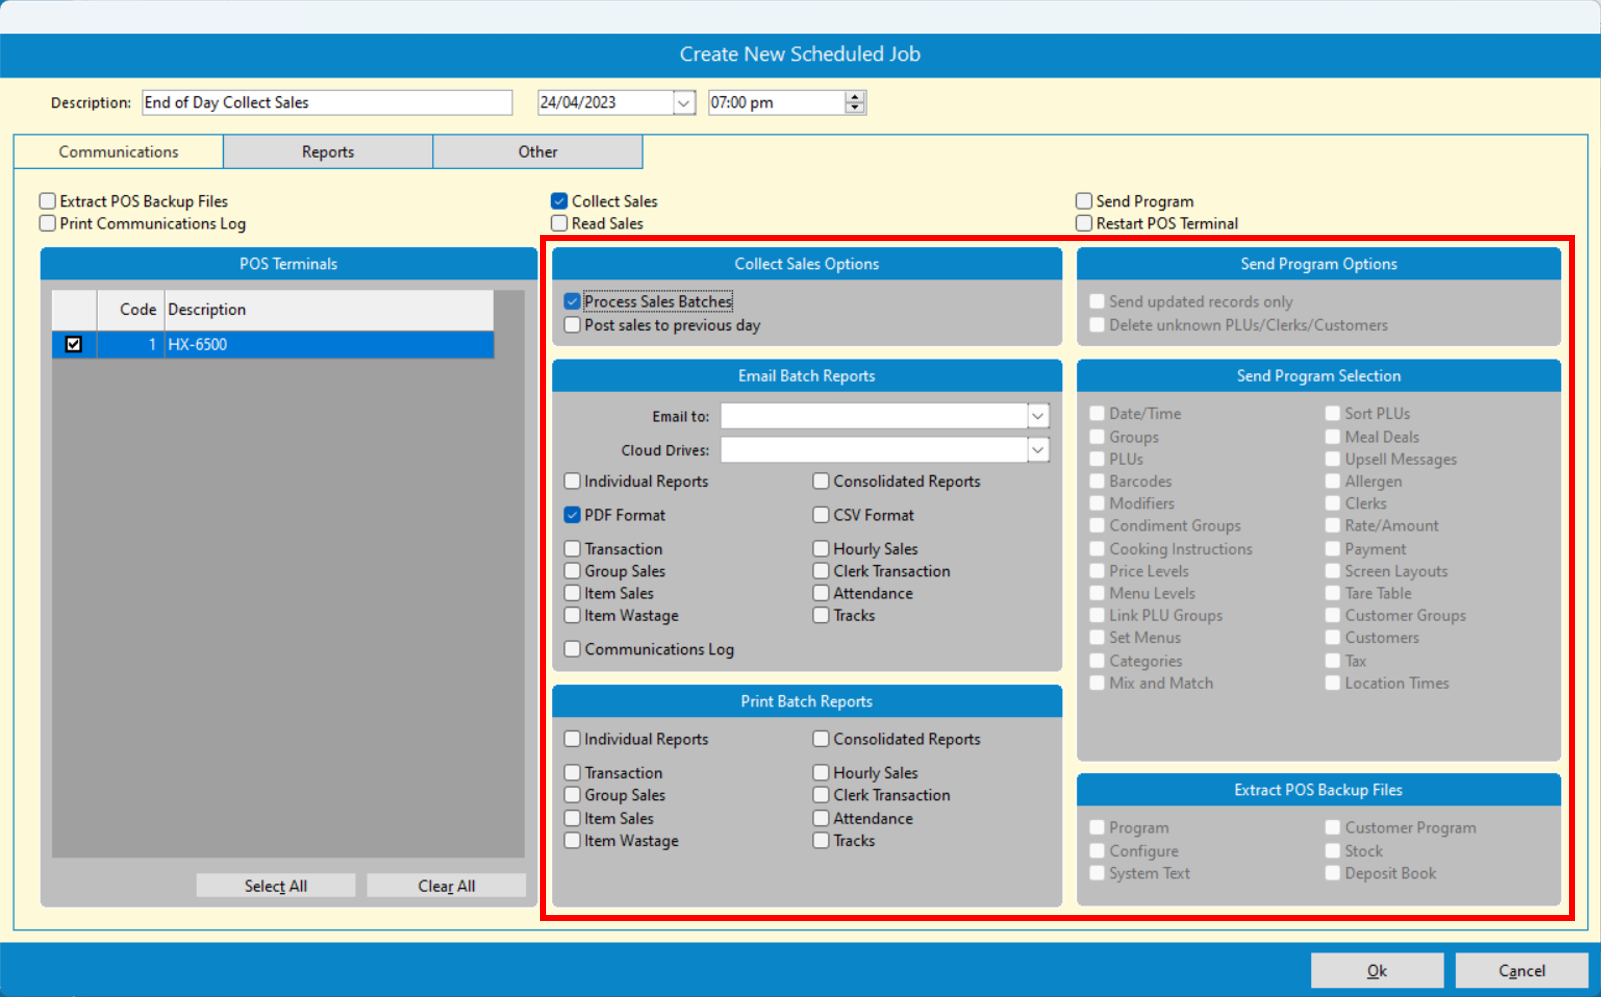This screenshot has width=1601, height=997.
Task: Untick the HX-6500 terminal row checkbox
Action: (x=73, y=344)
